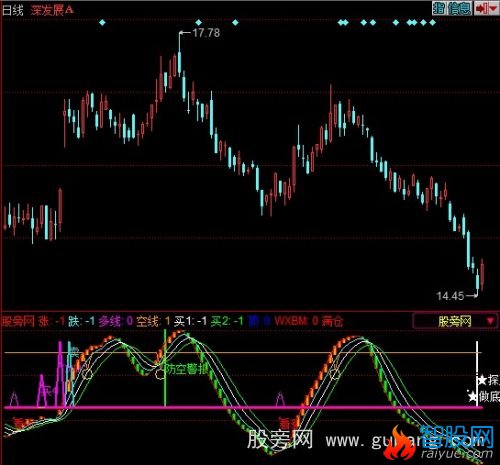Open the 股旁网 indicator selector dropdown
The image size is (500, 465).
[x=455, y=322]
